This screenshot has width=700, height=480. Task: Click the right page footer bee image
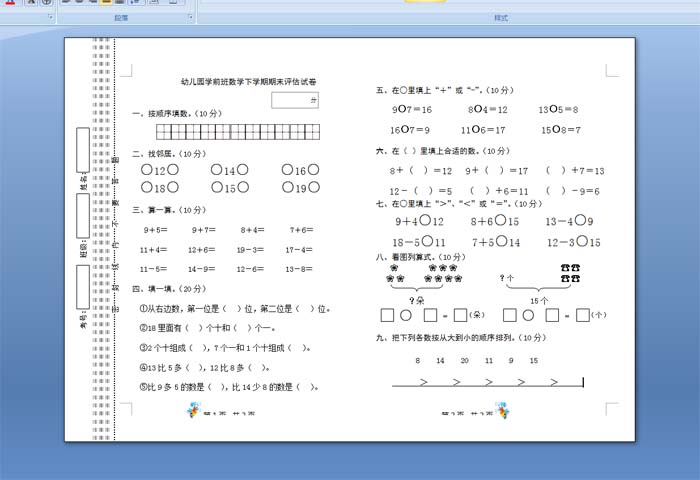point(502,410)
